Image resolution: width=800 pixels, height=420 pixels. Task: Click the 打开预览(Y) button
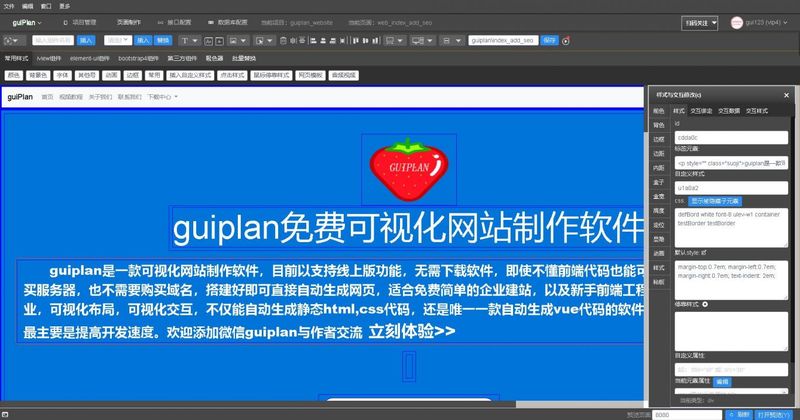(x=773, y=415)
